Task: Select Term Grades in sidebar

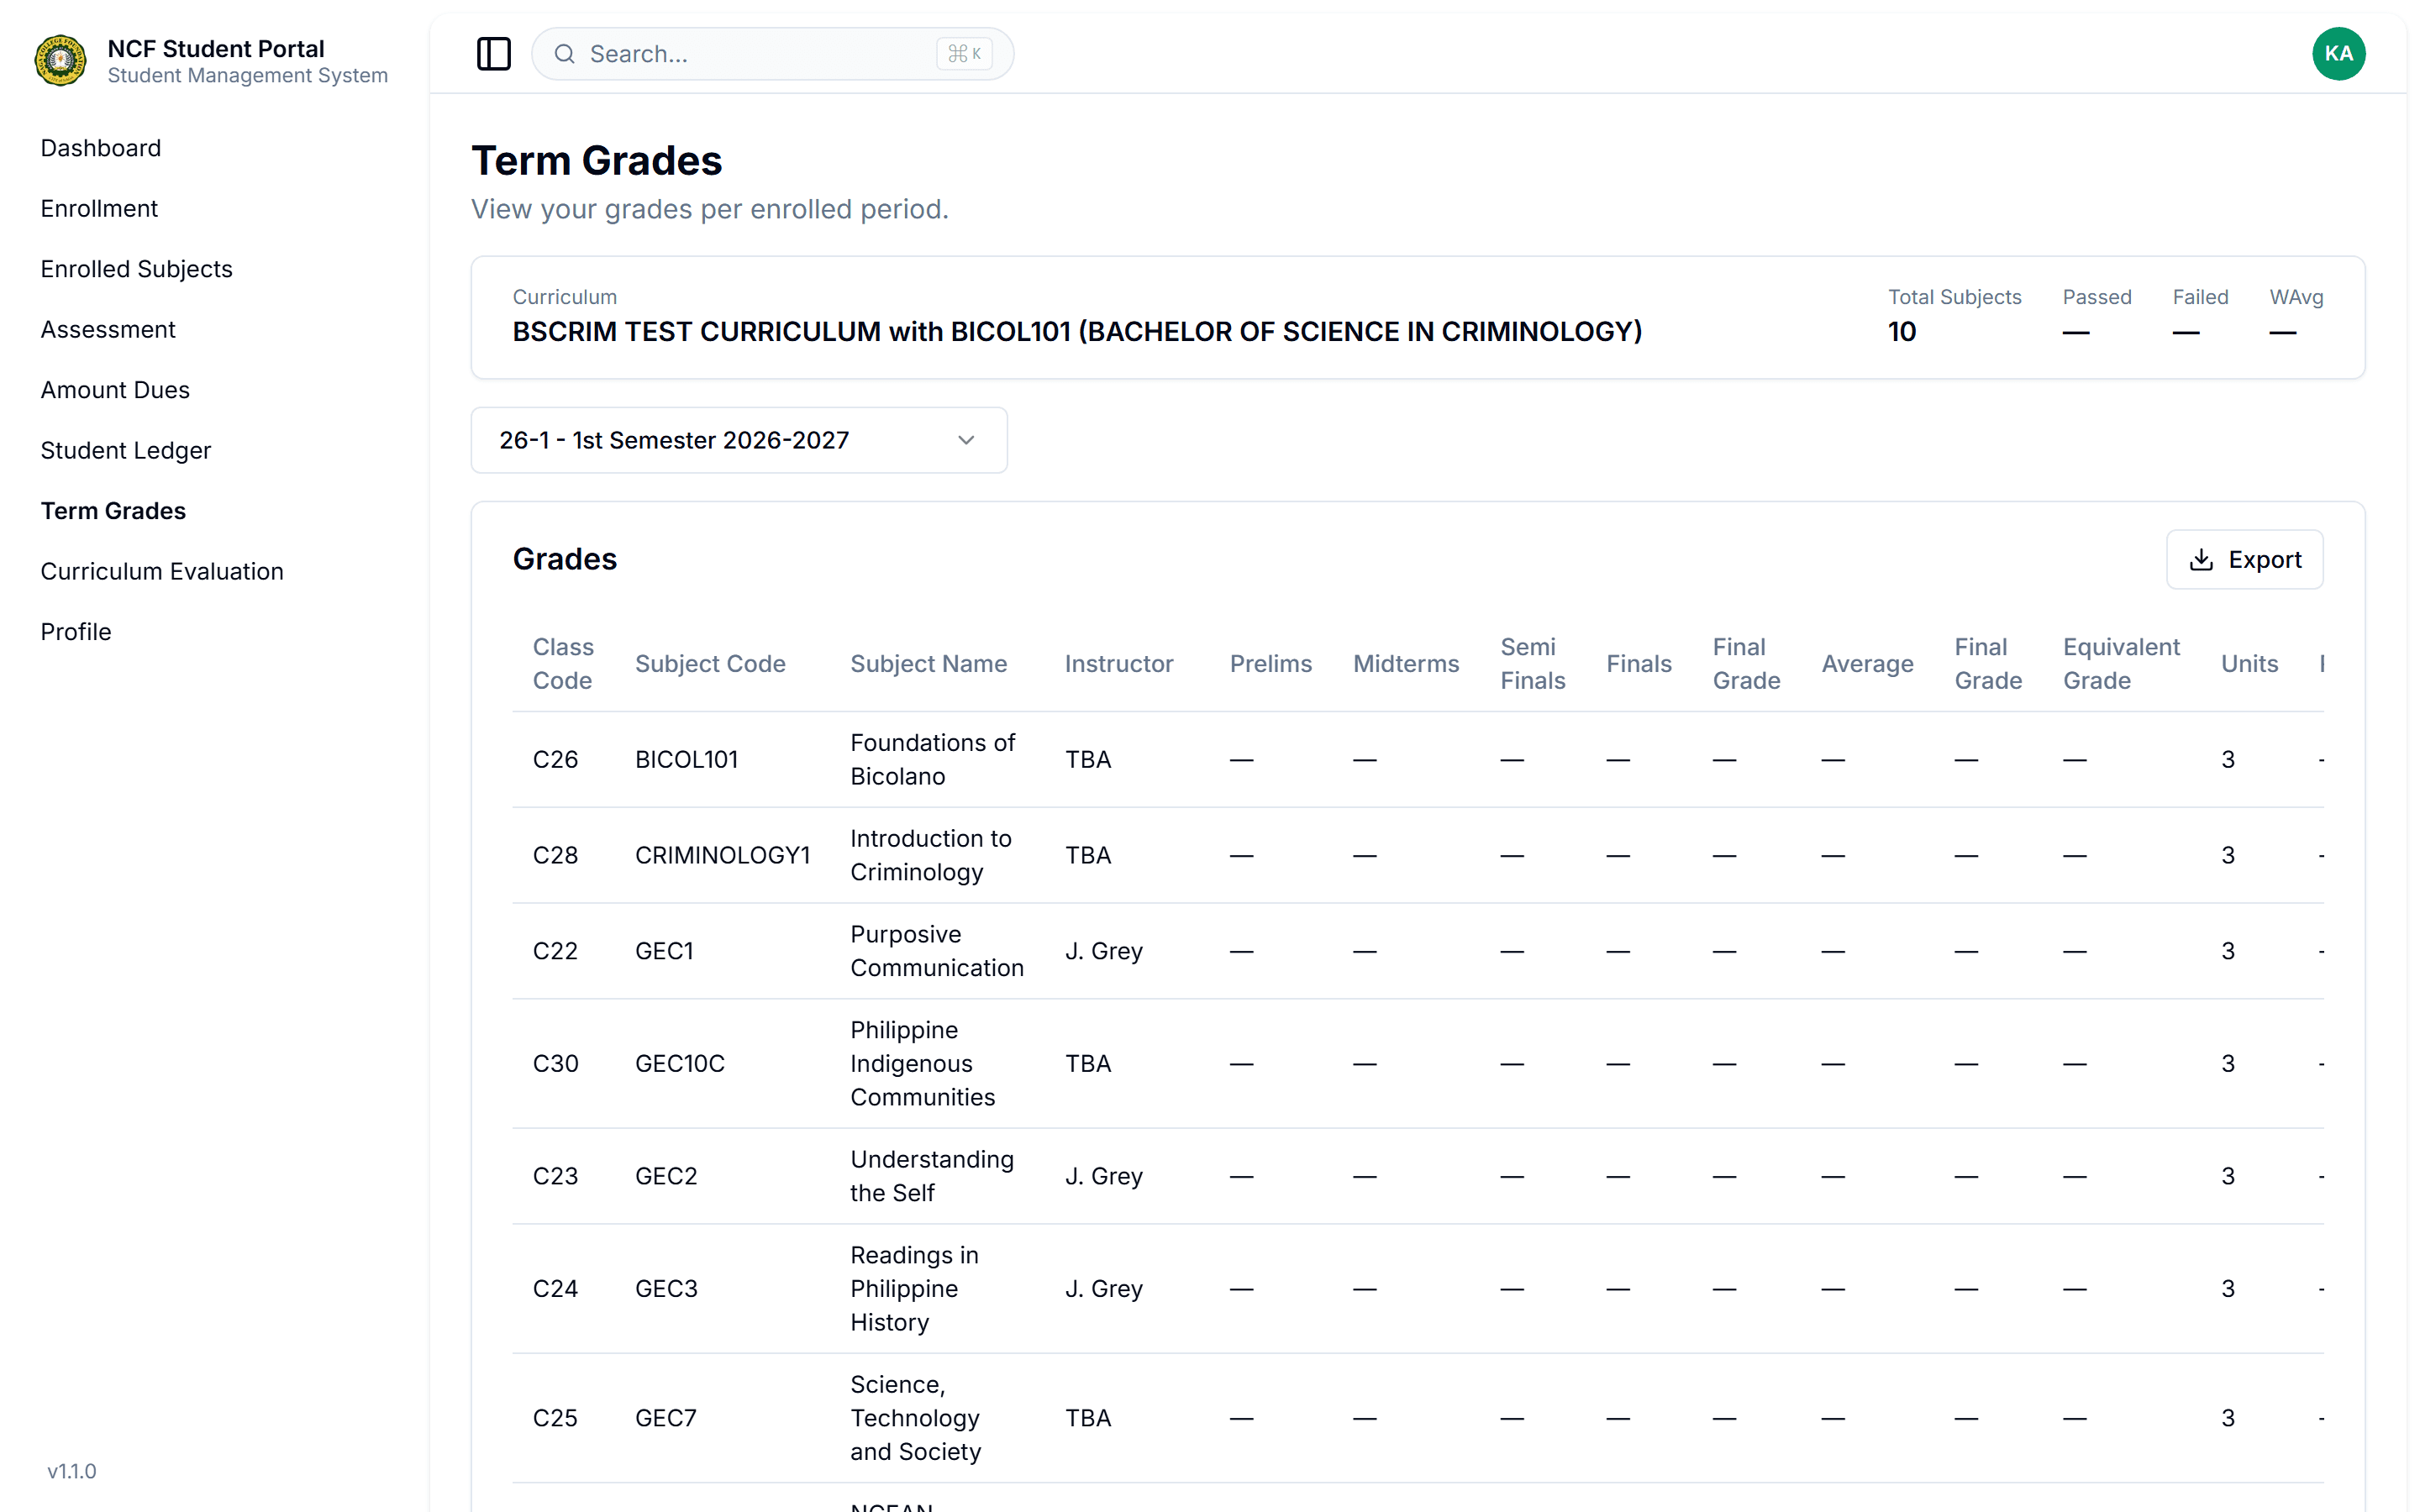Action: (113, 511)
